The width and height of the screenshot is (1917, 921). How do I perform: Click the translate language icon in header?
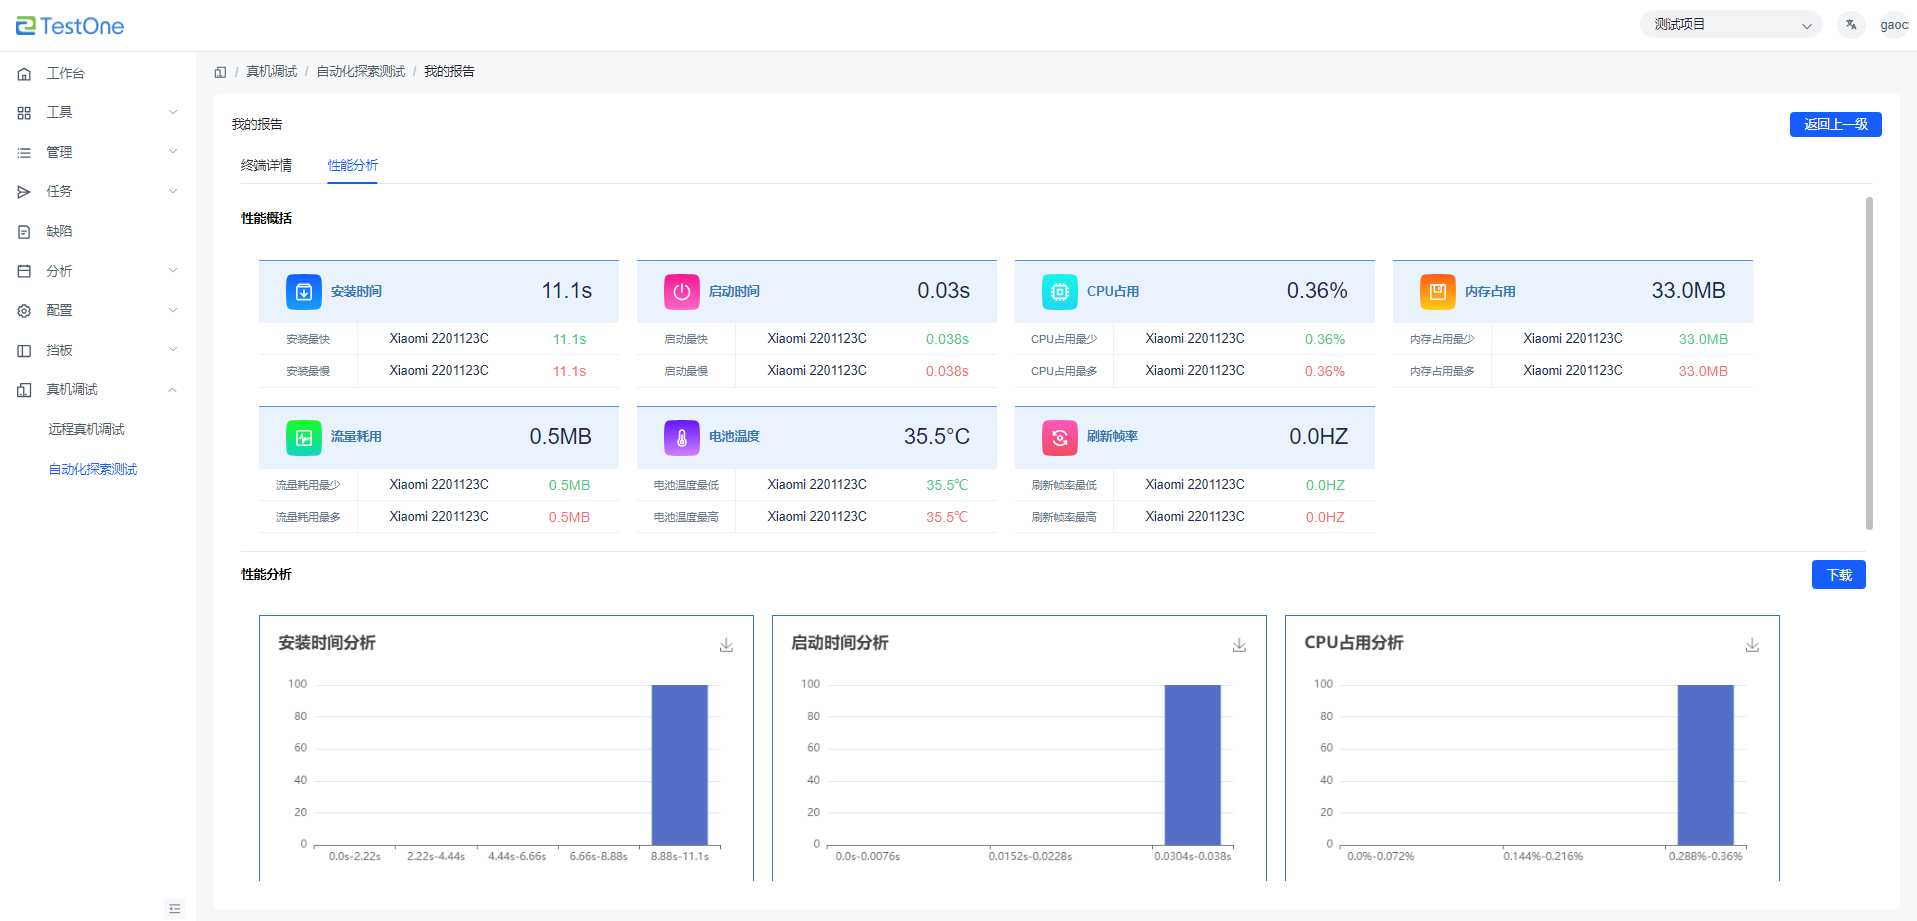pyautogui.click(x=1851, y=25)
